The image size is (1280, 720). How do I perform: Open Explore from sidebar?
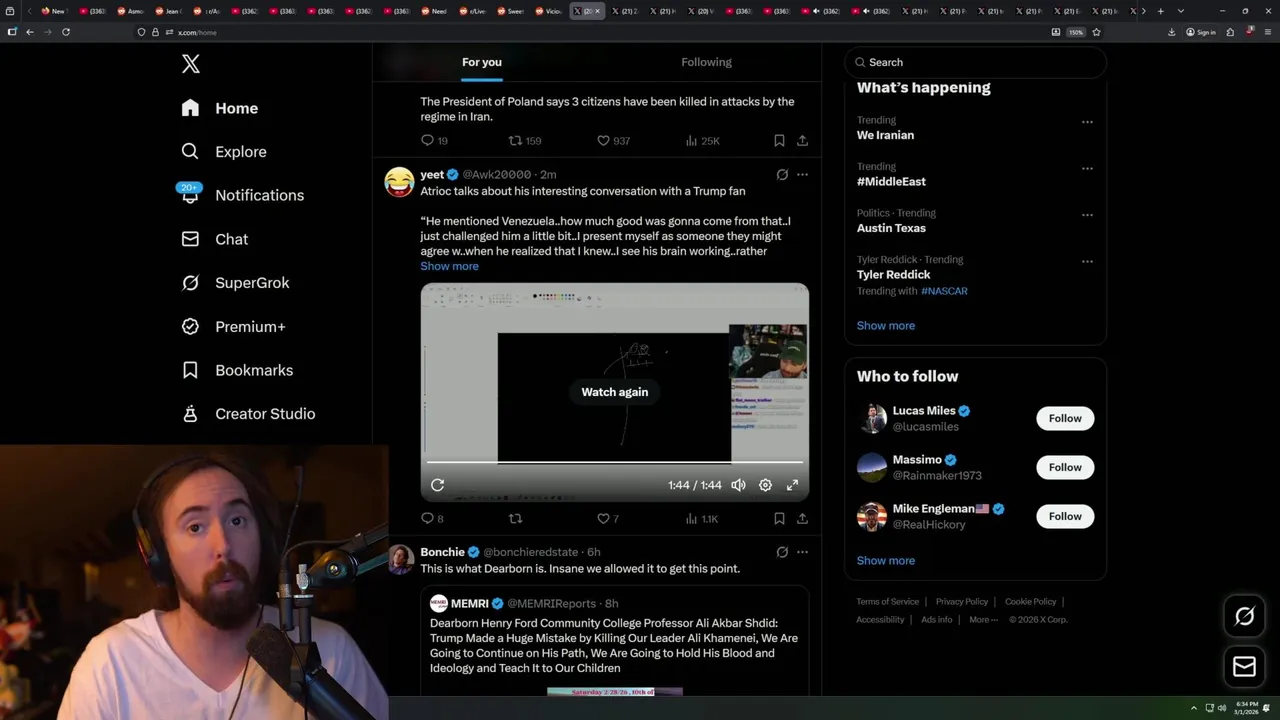(224, 152)
